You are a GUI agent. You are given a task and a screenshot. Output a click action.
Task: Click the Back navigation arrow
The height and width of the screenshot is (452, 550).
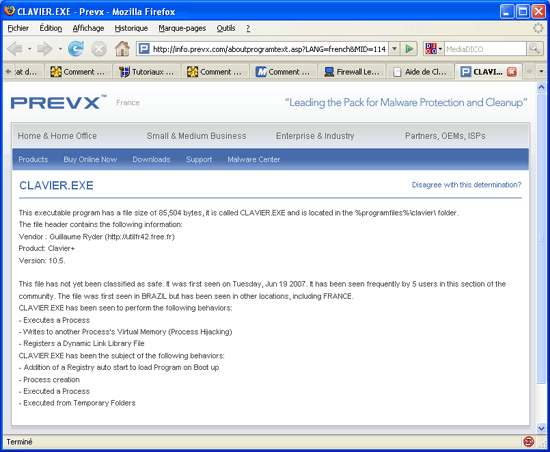pyautogui.click(x=15, y=49)
